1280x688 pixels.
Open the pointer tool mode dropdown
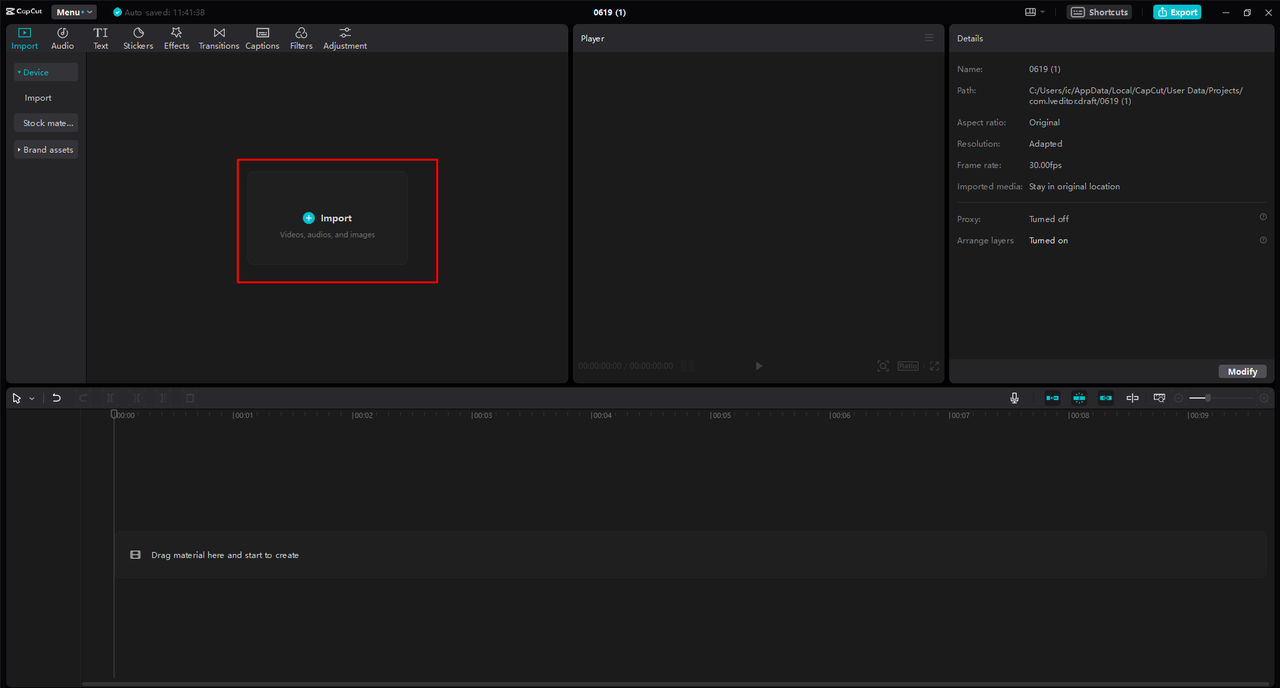32,398
